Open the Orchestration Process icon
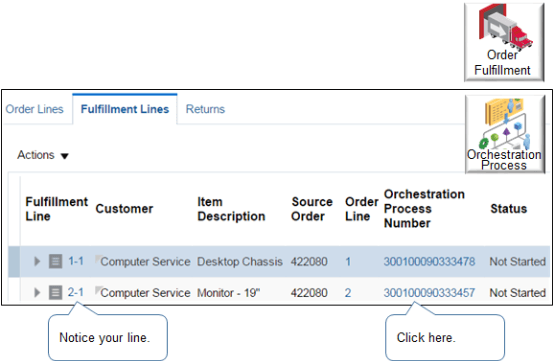554x362 pixels. coord(505,135)
